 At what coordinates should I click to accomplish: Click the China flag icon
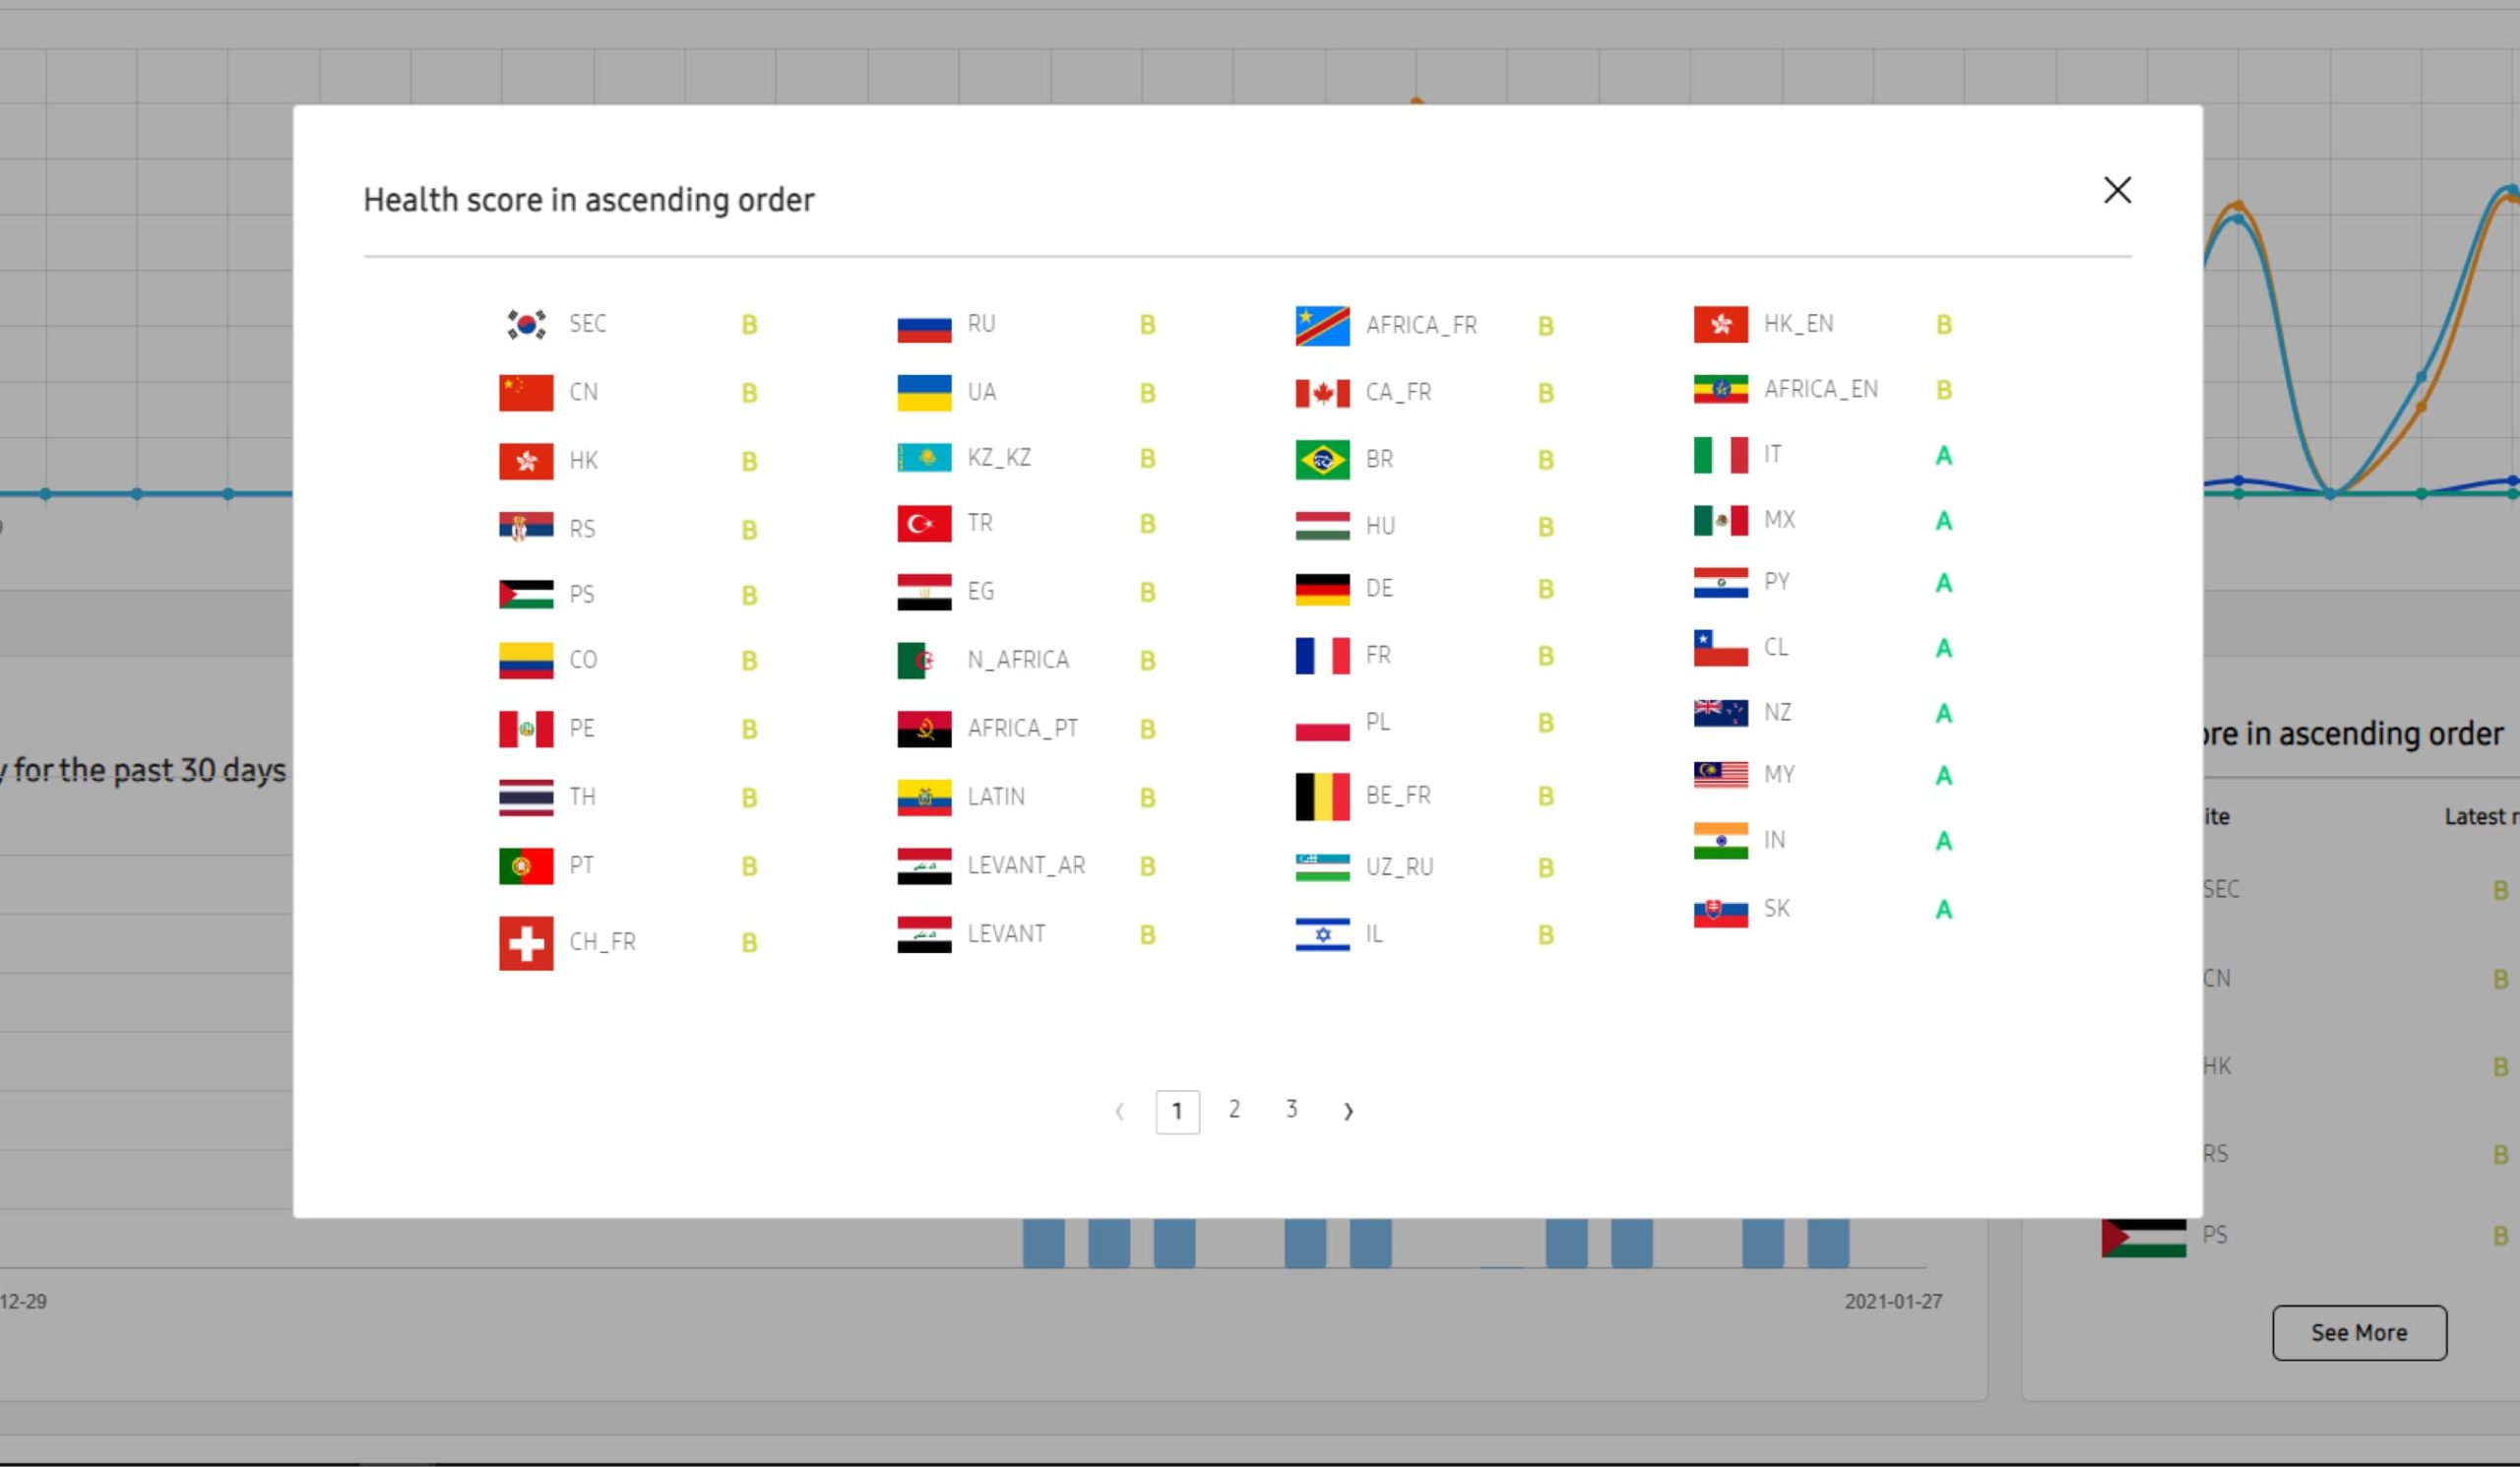tap(526, 393)
